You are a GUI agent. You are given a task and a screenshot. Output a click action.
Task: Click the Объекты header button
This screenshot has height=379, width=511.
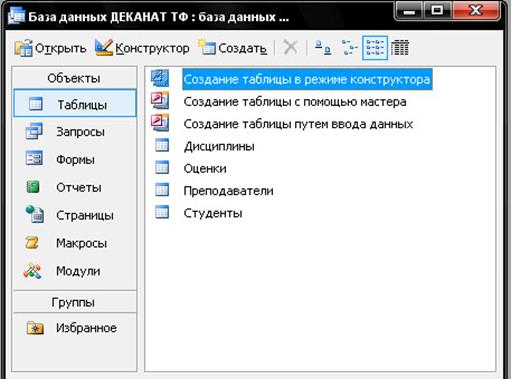pyautogui.click(x=75, y=78)
